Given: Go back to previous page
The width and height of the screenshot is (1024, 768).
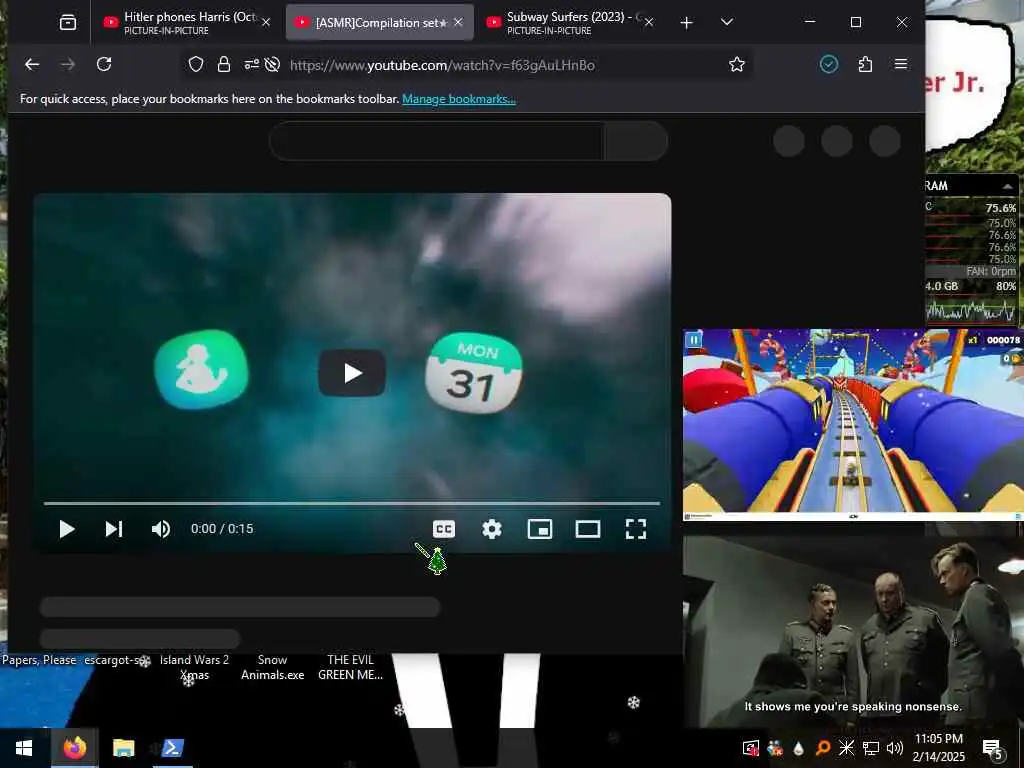Looking at the screenshot, I should tap(32, 64).
